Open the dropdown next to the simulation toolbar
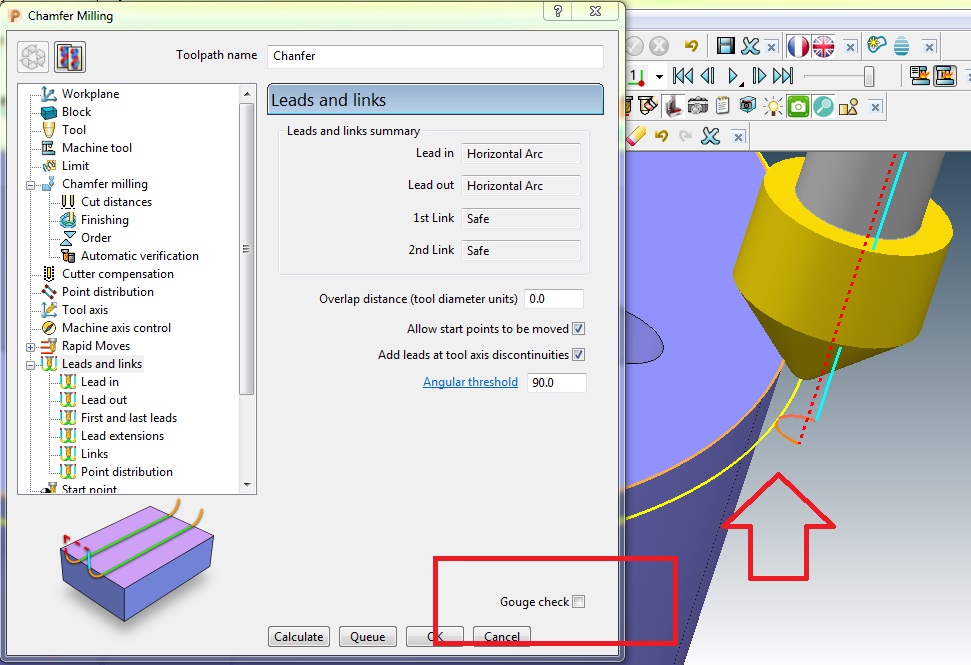Image resolution: width=971 pixels, height=665 pixels. (x=660, y=76)
